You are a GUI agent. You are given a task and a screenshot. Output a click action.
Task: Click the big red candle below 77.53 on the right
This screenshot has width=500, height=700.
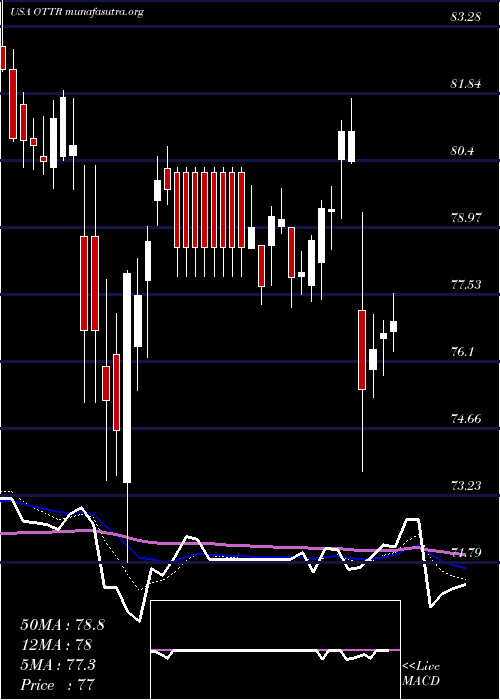click(362, 350)
